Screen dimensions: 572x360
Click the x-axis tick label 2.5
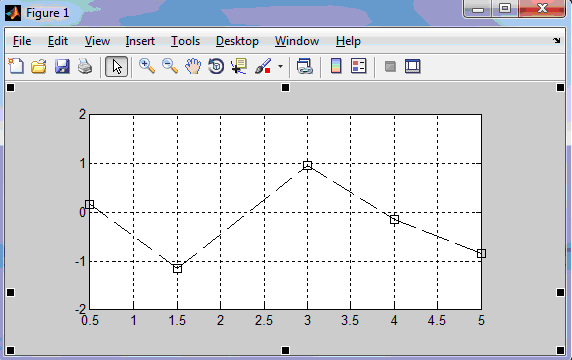point(264,321)
